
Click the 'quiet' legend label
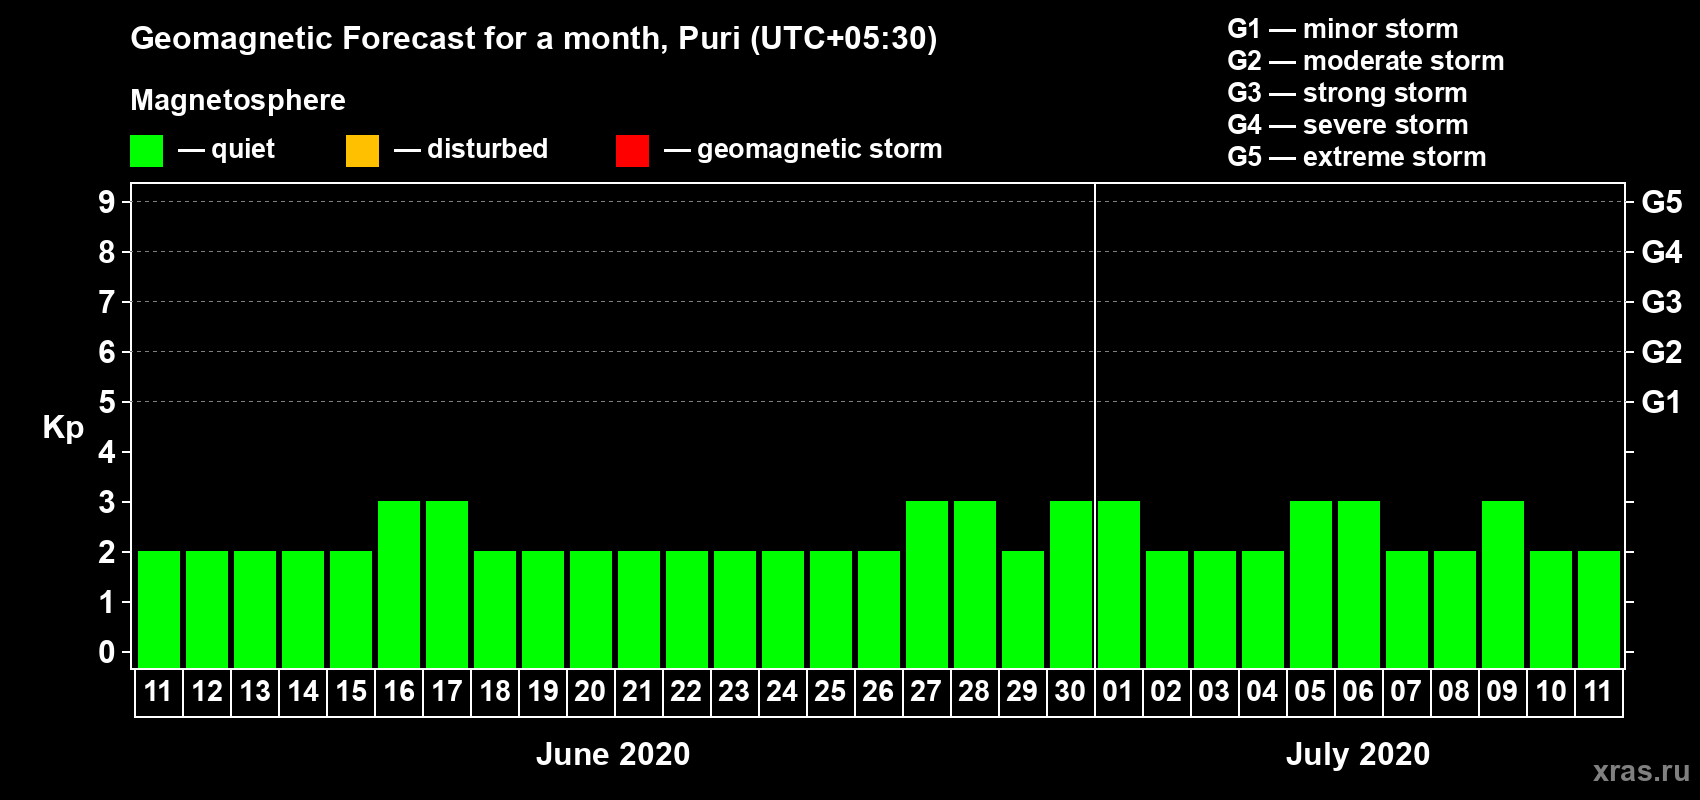tap(243, 149)
